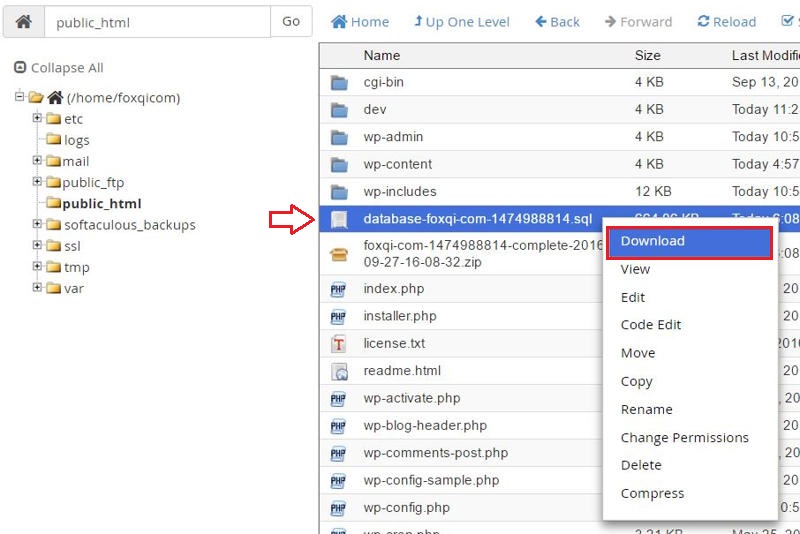The height and width of the screenshot is (534, 800).
Task: Choose Code Edit from the context menu
Action: [651, 325]
